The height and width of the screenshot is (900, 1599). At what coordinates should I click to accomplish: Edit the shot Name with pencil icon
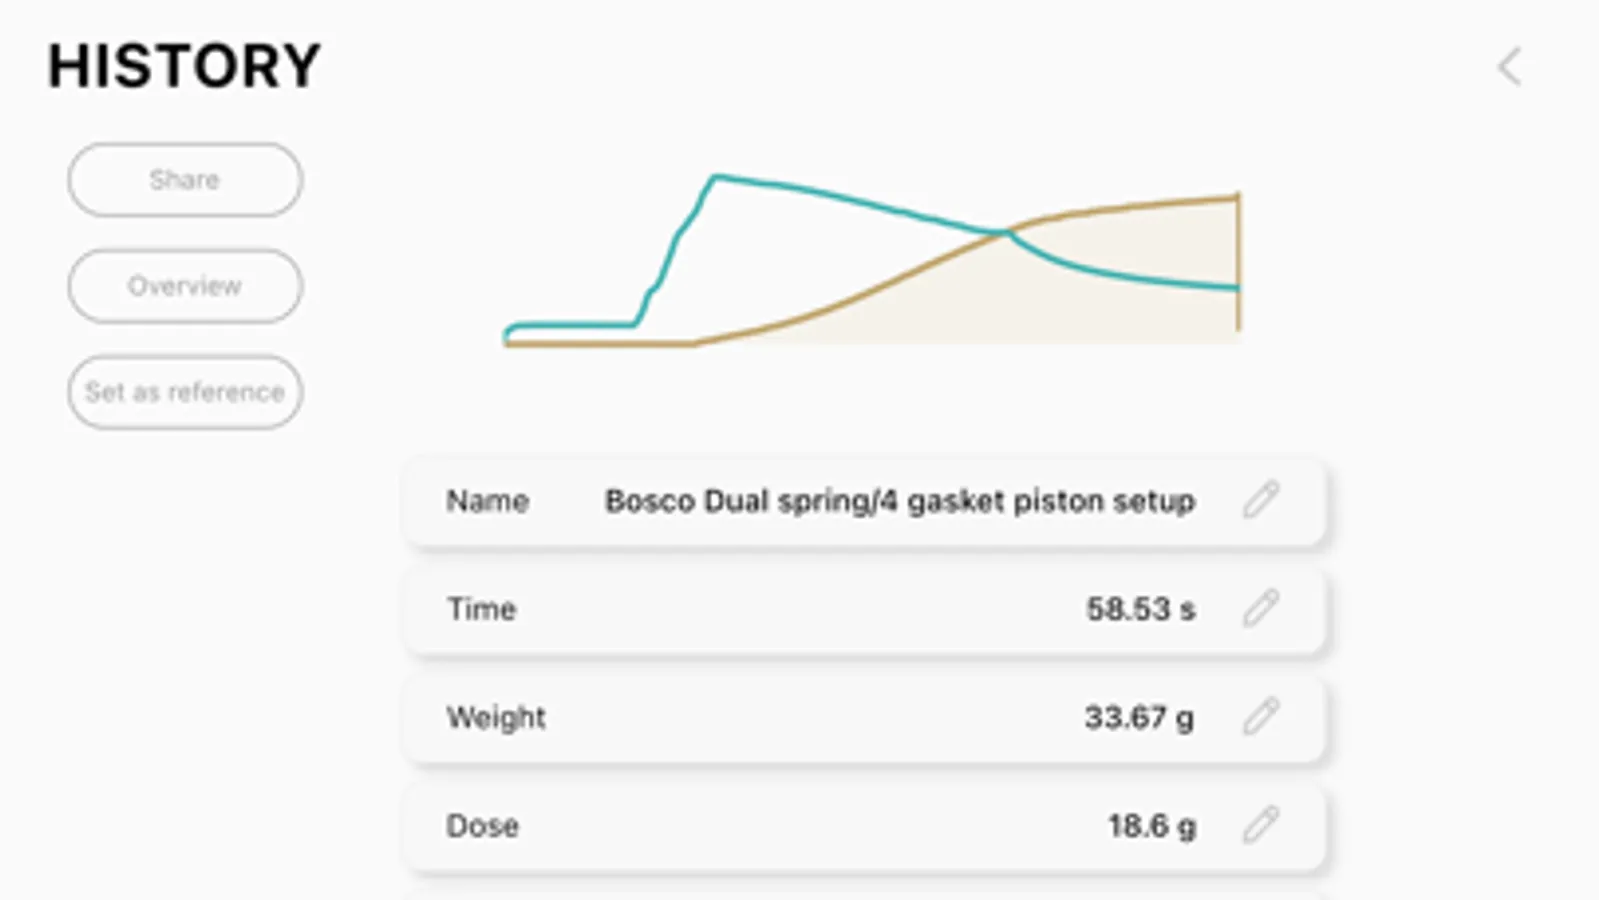tap(1261, 499)
